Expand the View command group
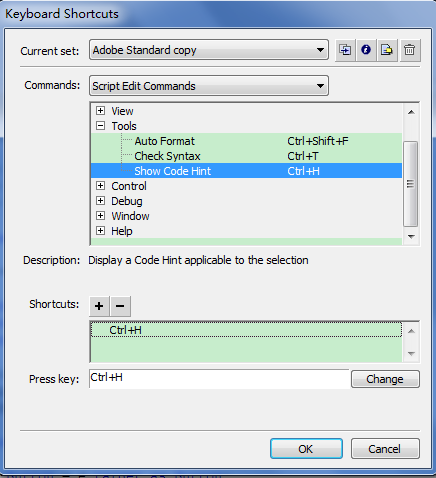 (x=100, y=110)
